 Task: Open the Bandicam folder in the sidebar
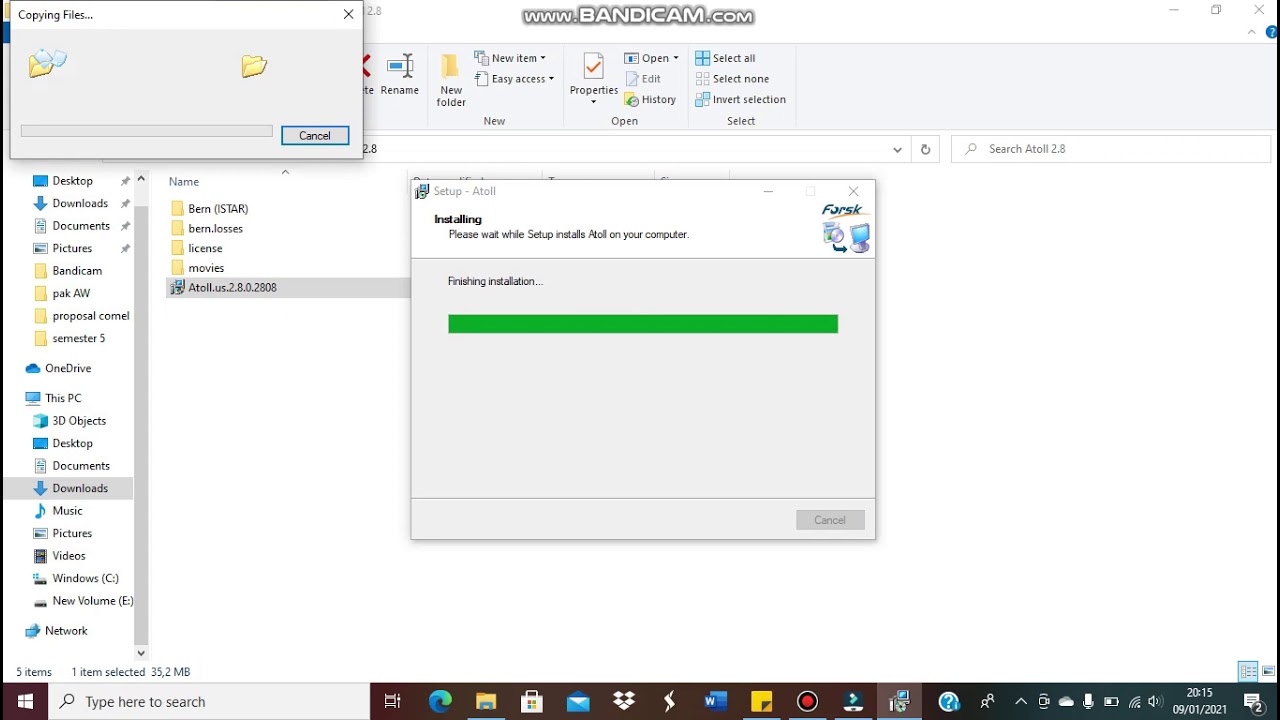(x=77, y=271)
